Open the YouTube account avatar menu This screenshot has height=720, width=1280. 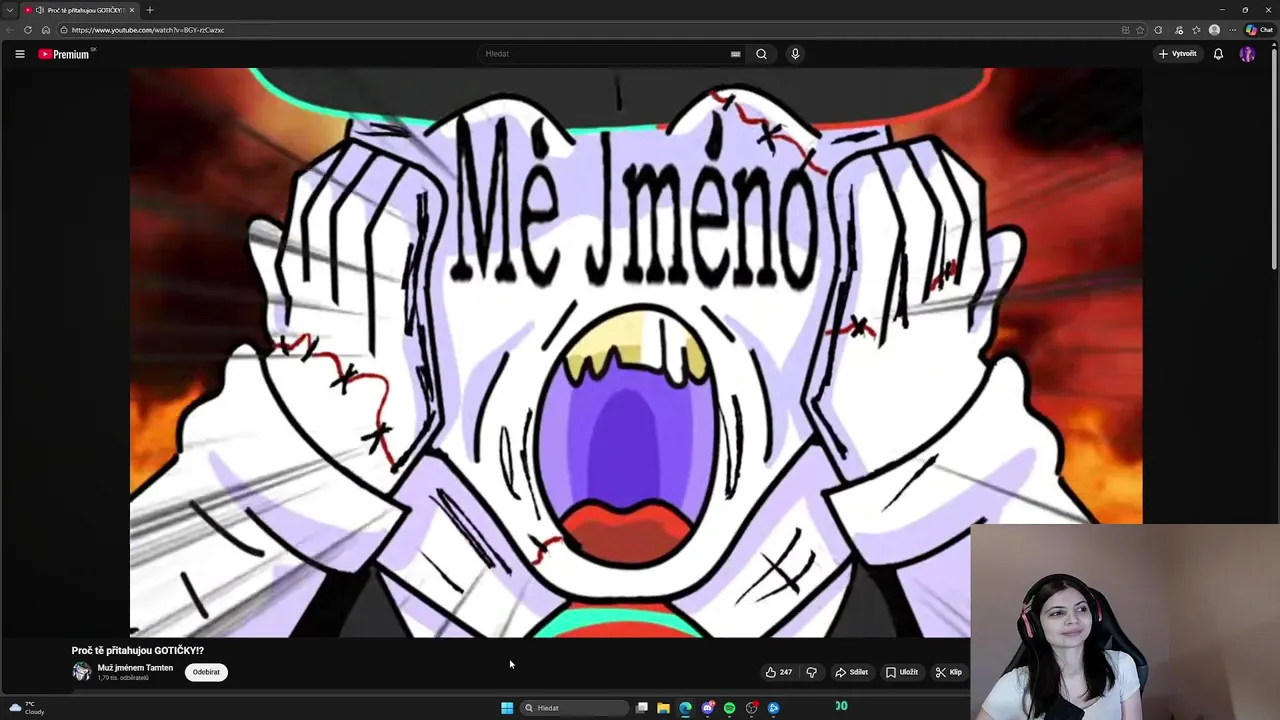tap(1247, 54)
